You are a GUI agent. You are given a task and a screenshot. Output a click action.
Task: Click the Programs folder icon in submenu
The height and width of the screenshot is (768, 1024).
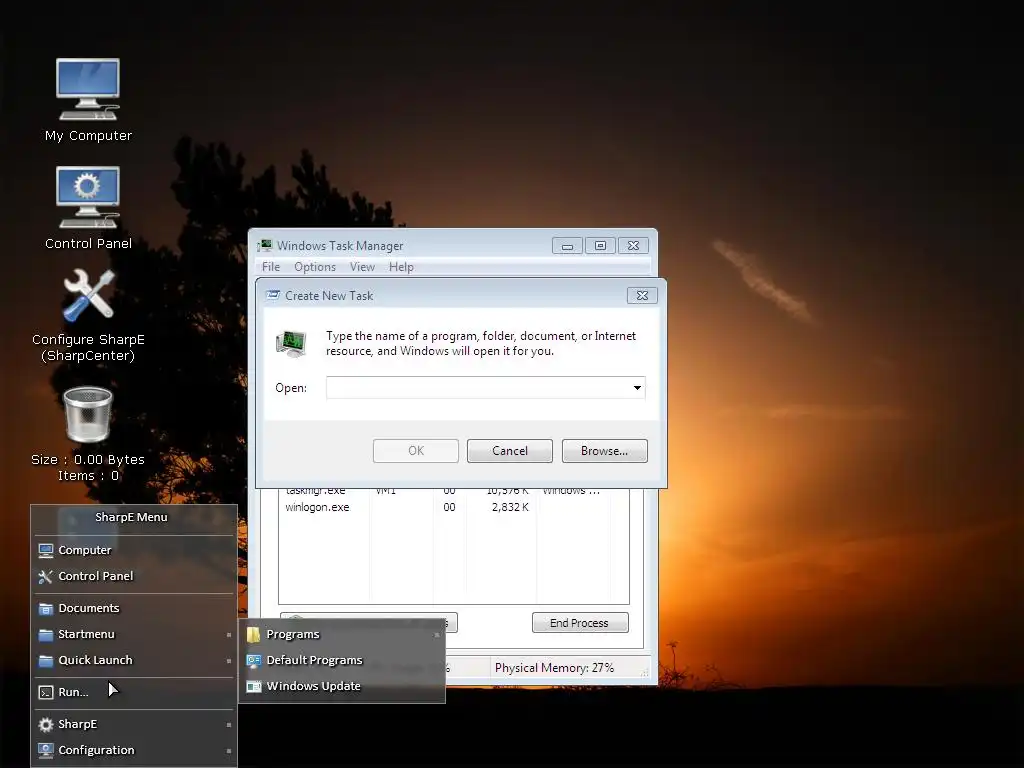click(253, 634)
